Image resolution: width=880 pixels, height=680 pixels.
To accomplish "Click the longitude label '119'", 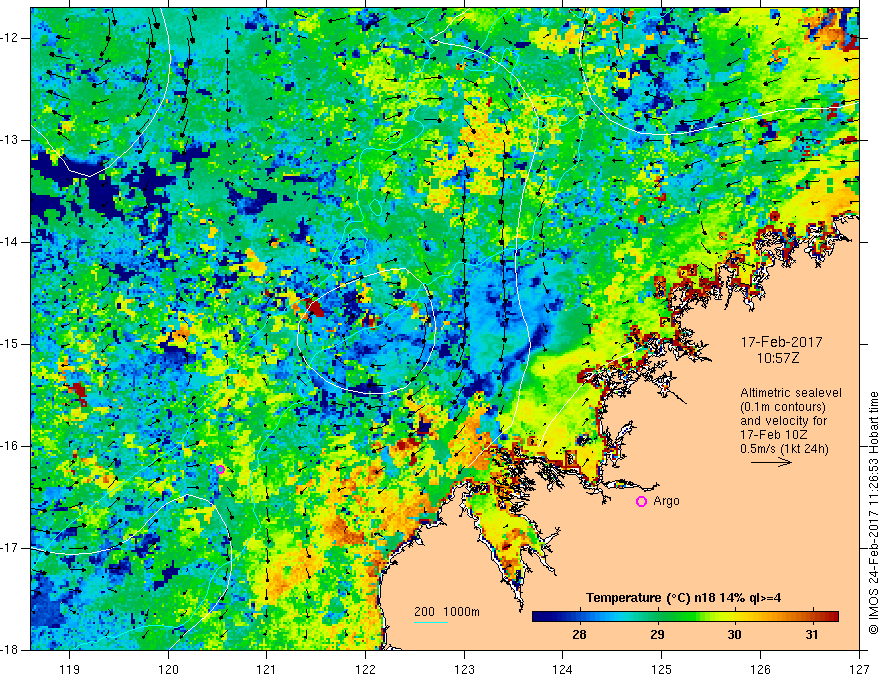I will 70,669.
